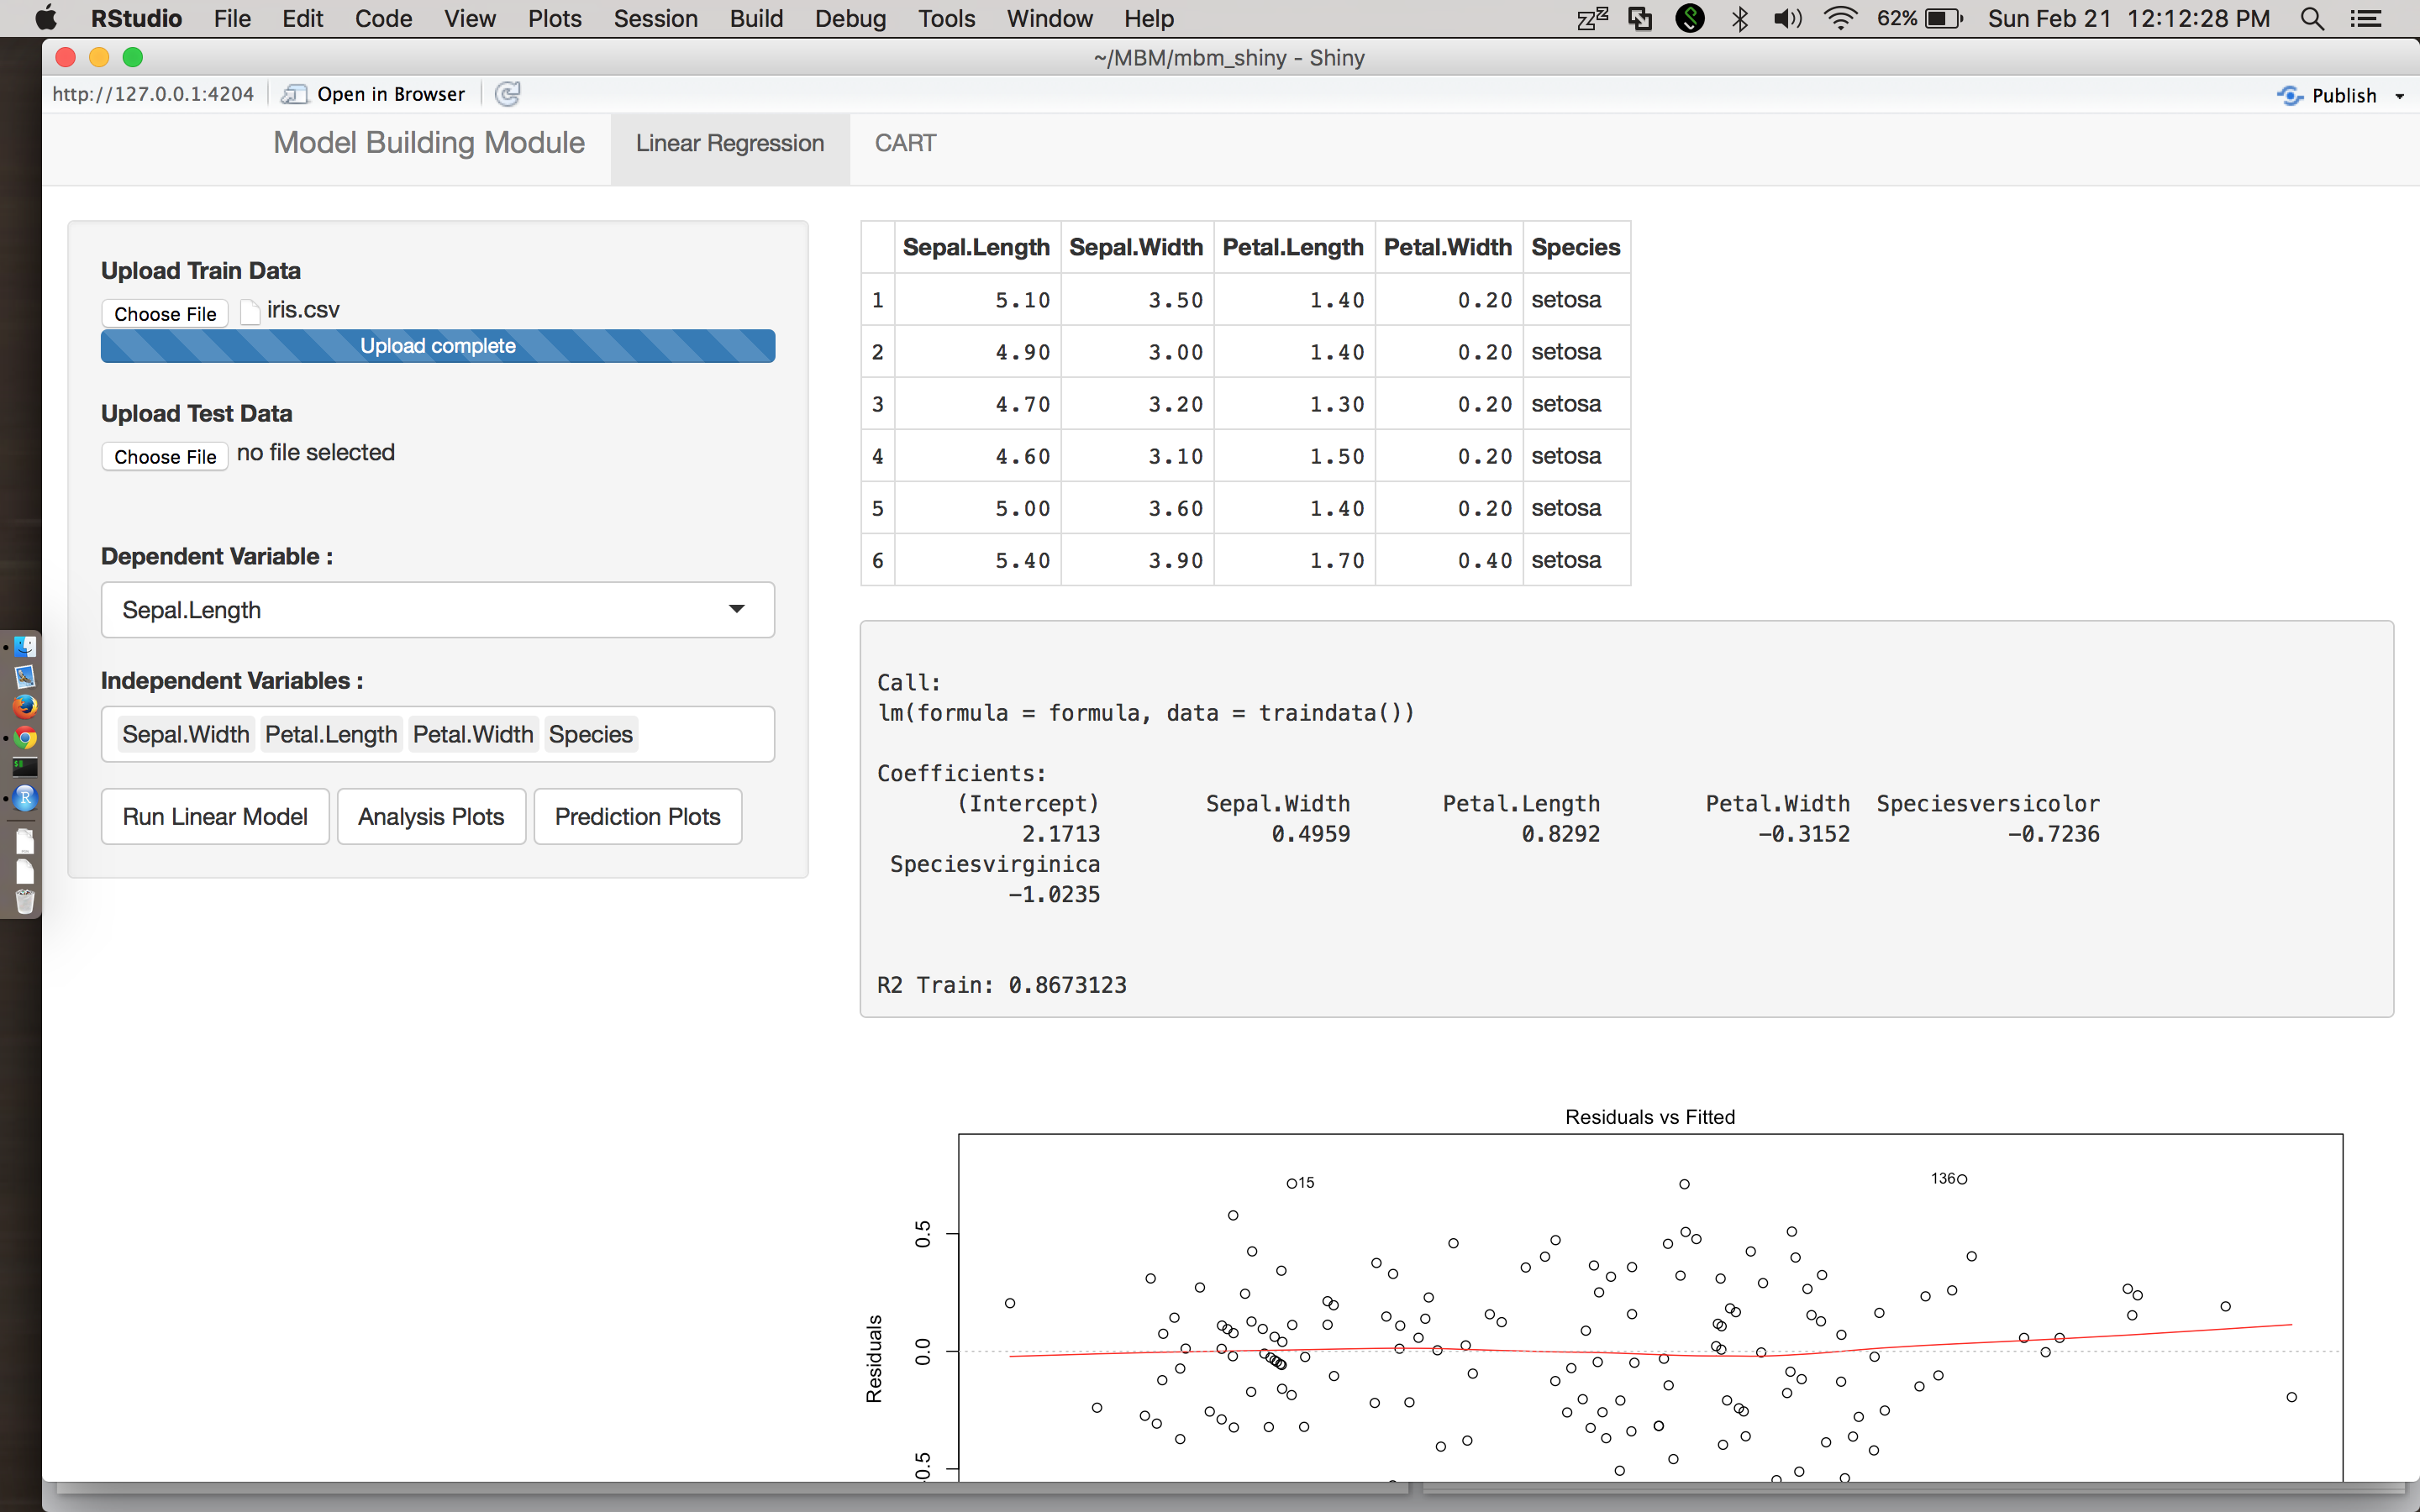Click the Bluetooth menu bar icon
Viewport: 2420px width, 1512px height.
(1740, 19)
